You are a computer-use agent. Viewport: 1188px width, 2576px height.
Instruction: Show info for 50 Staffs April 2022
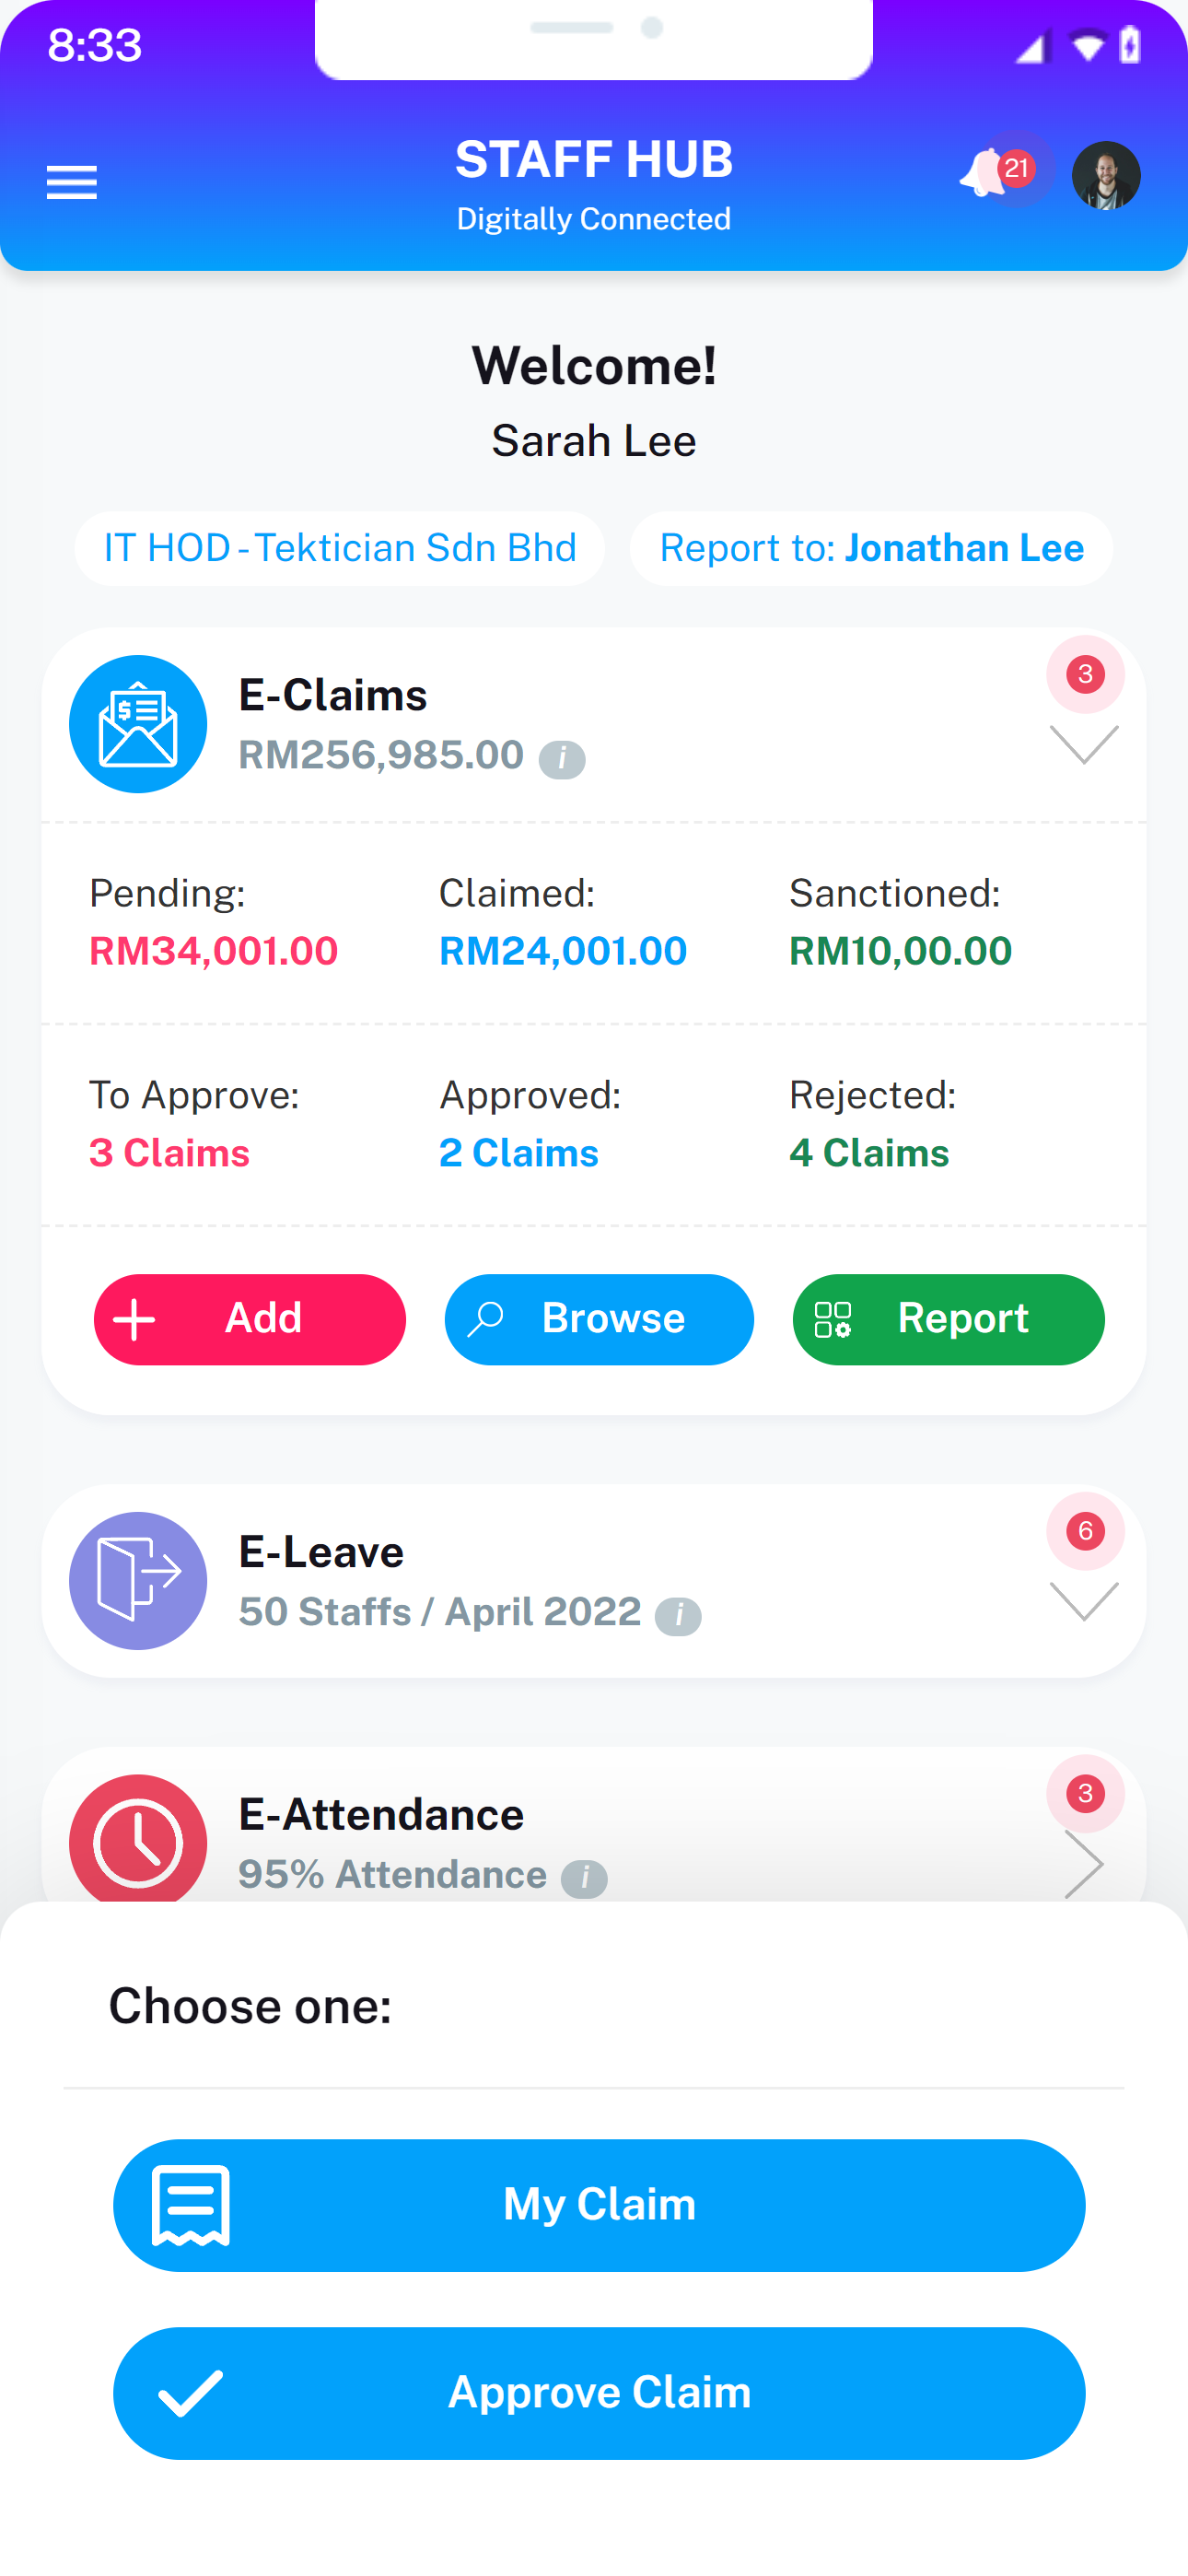click(x=678, y=1615)
